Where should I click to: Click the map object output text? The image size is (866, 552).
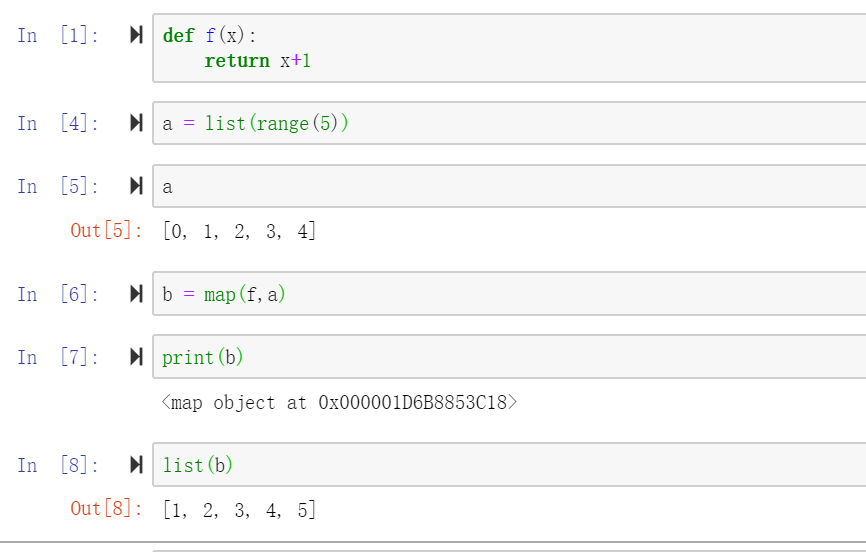(x=339, y=402)
